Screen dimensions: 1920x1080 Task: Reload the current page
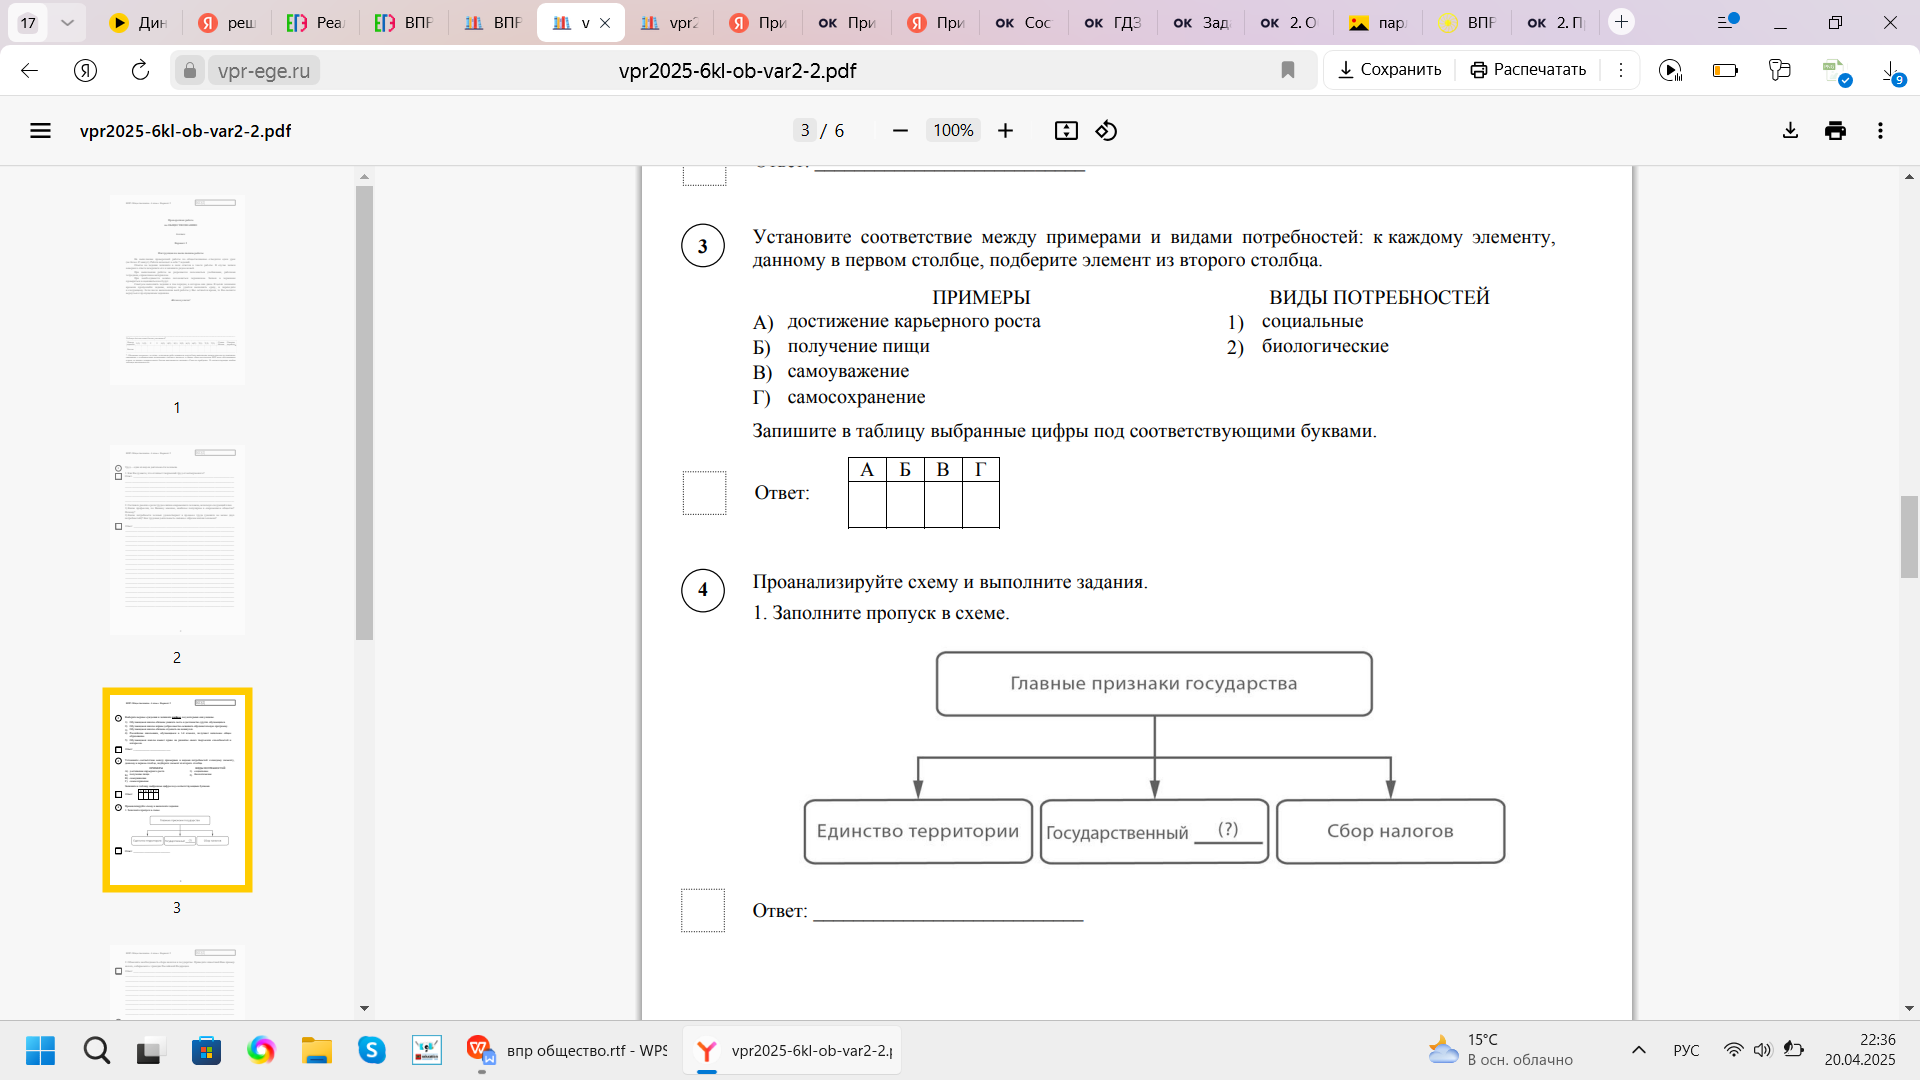(x=140, y=70)
